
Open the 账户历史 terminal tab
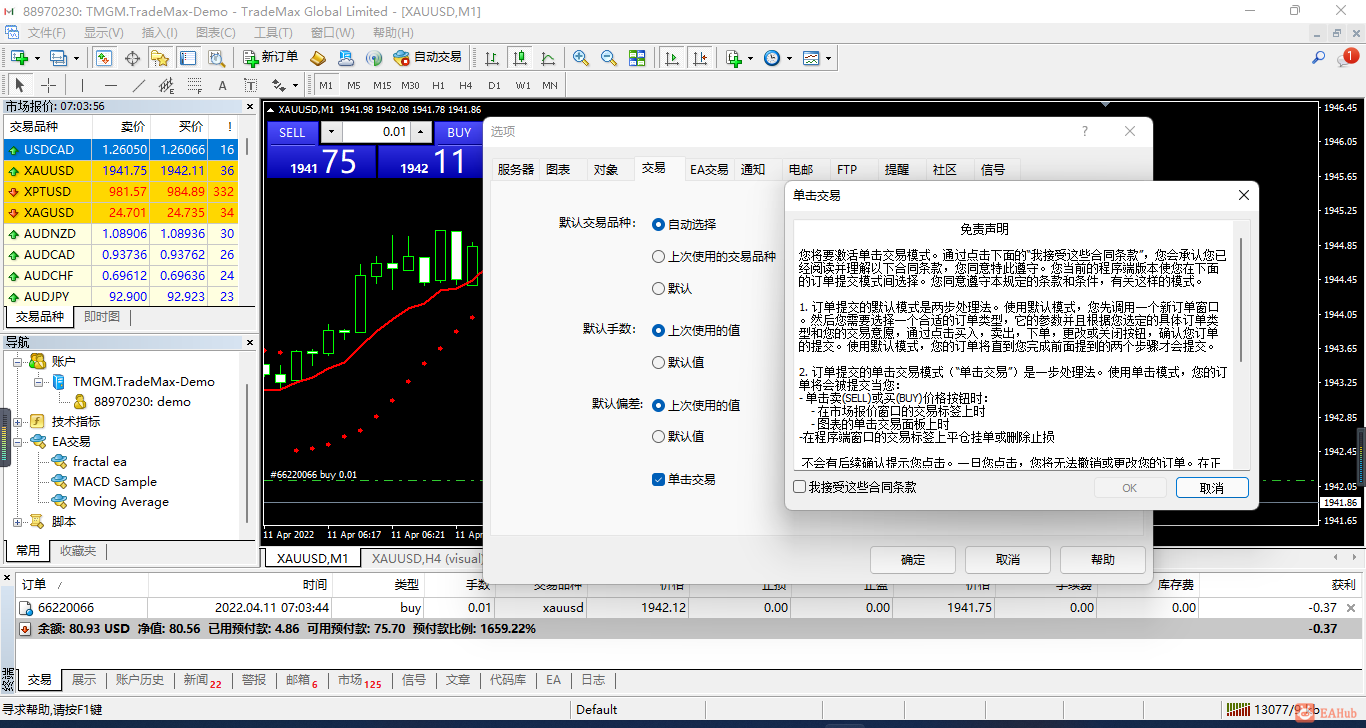[140, 680]
